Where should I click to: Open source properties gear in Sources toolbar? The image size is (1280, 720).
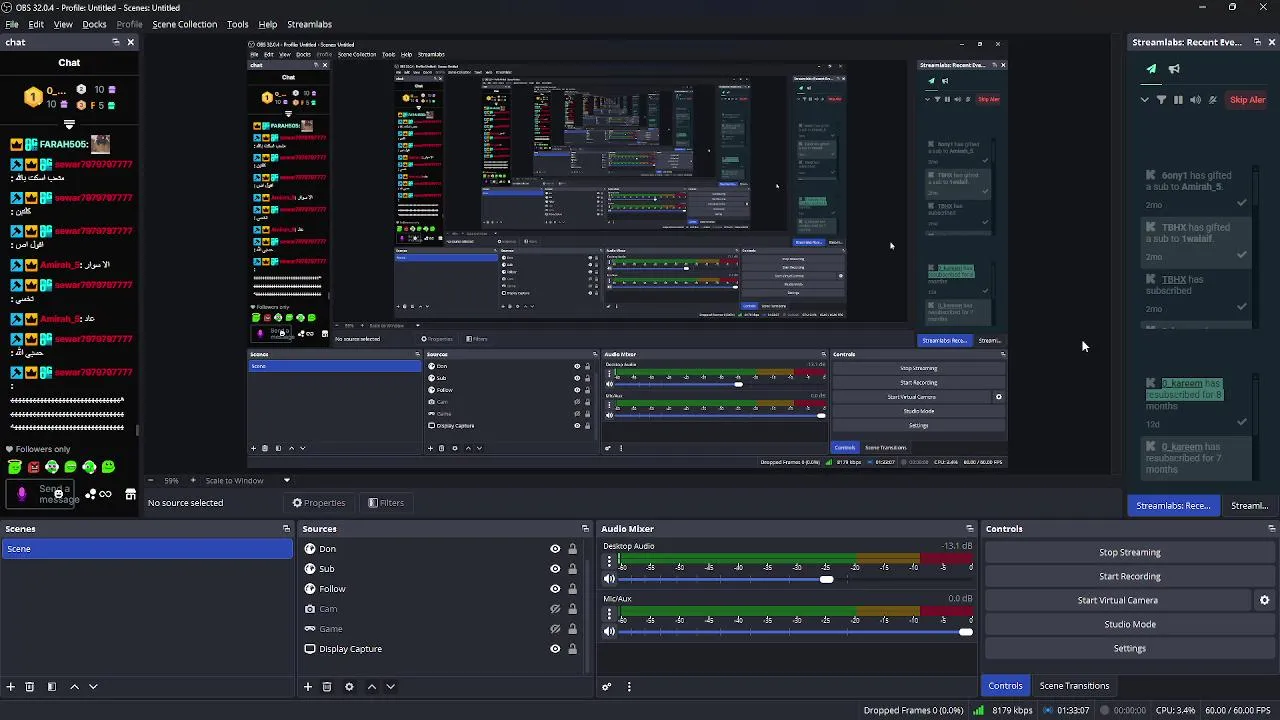click(349, 687)
